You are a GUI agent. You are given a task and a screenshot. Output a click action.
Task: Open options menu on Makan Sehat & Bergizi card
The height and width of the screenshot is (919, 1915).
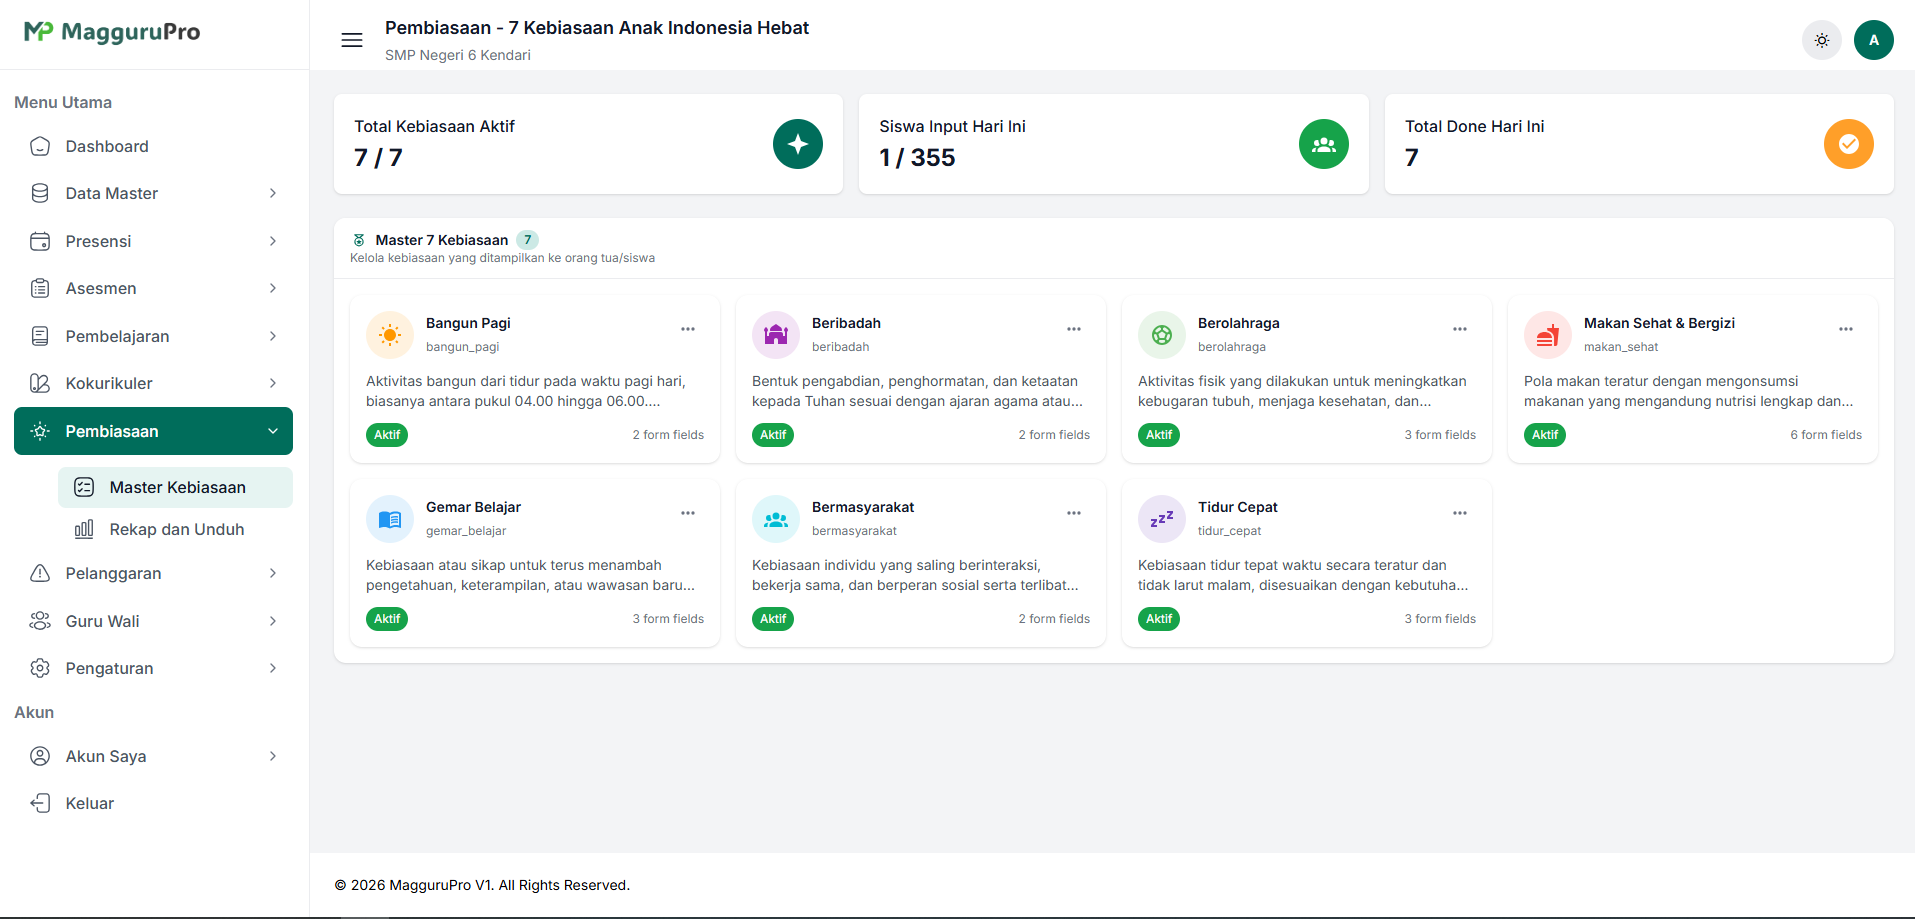[1846, 329]
